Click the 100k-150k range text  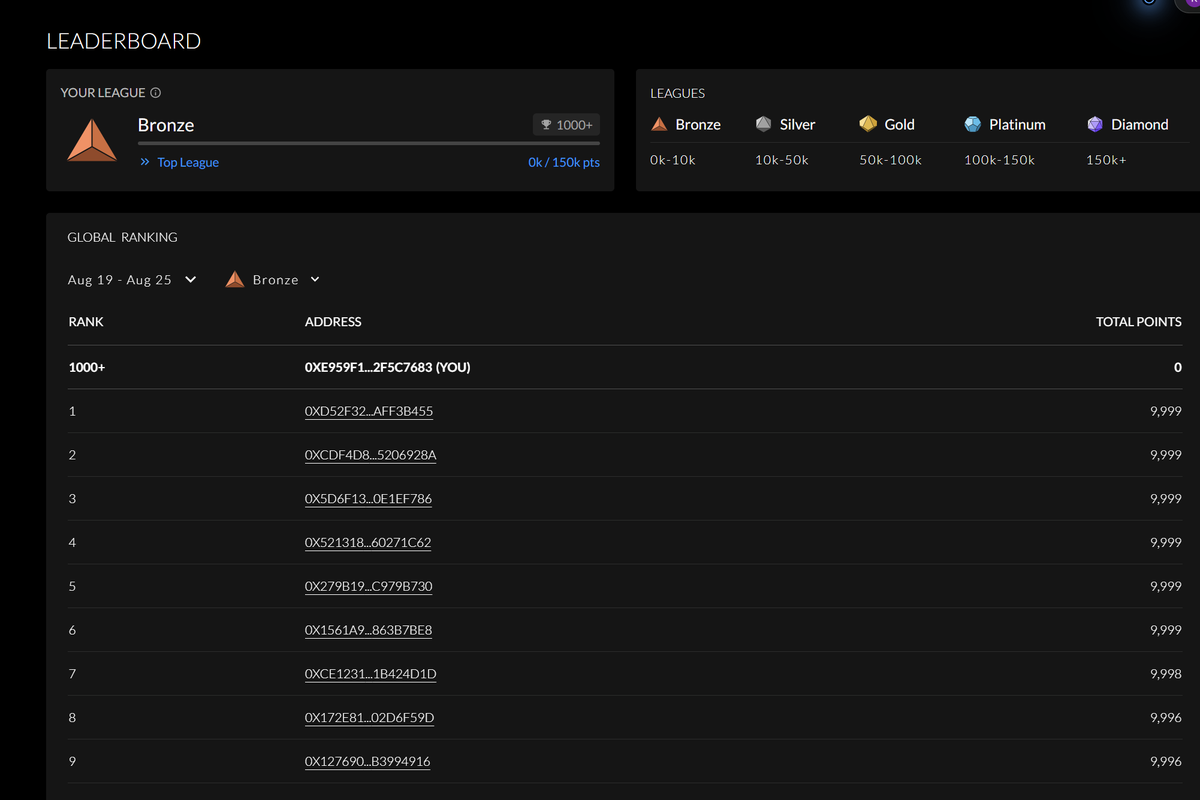[999, 160]
